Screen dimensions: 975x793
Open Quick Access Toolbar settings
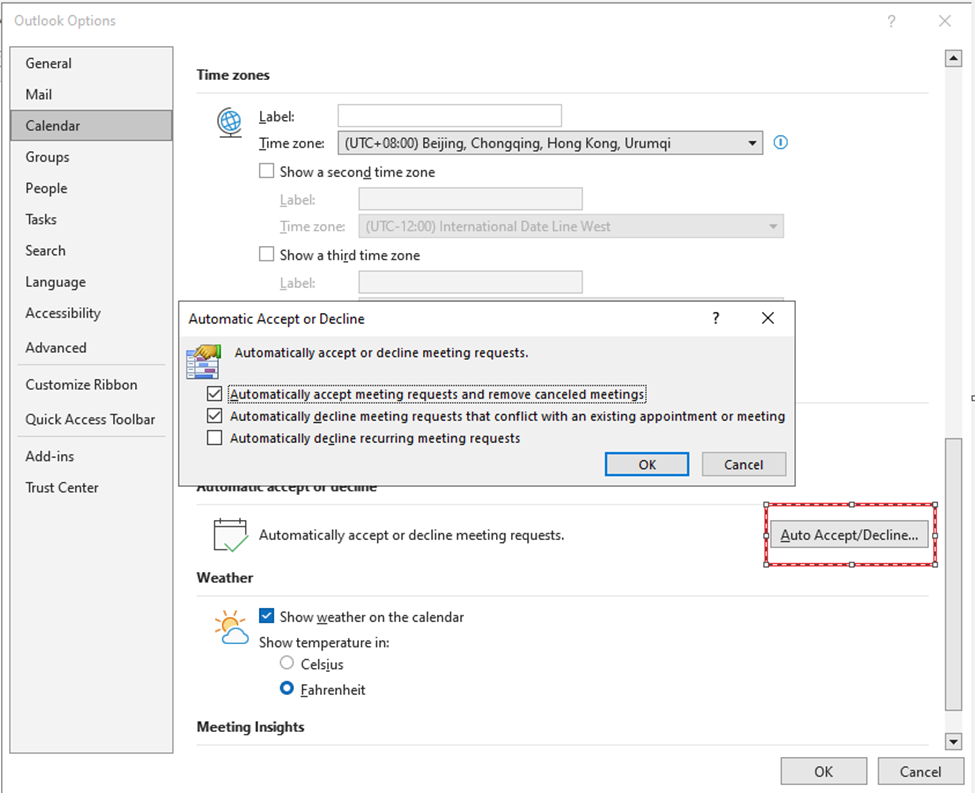point(91,419)
